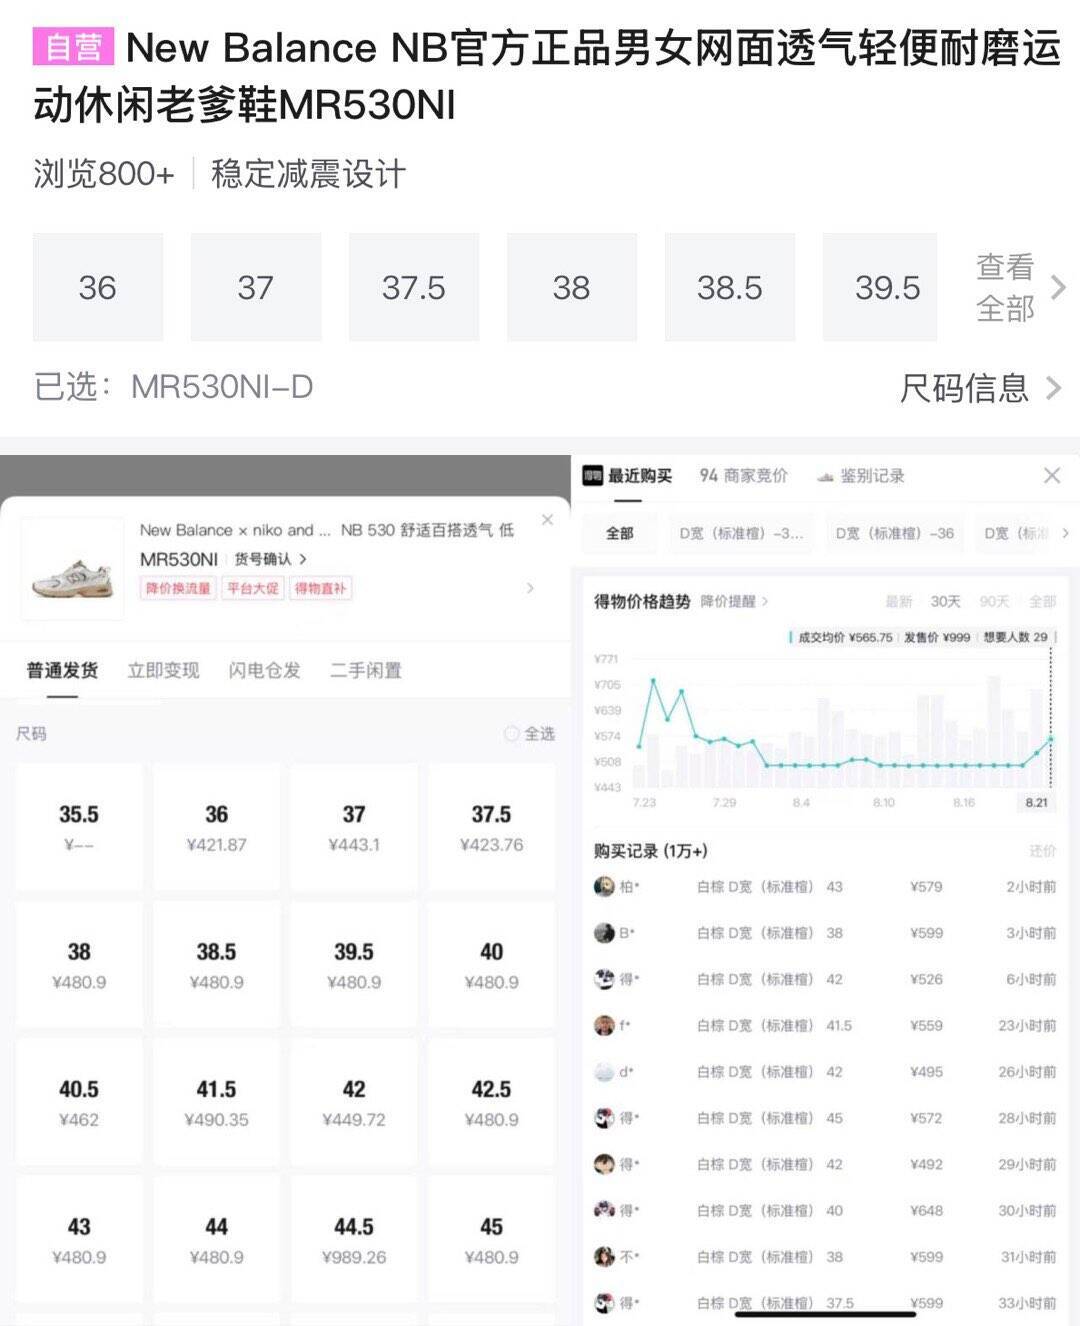Image resolution: width=1080 pixels, height=1326 pixels.
Task: Open 鉴别记录 tab
Action: pyautogui.click(x=872, y=476)
